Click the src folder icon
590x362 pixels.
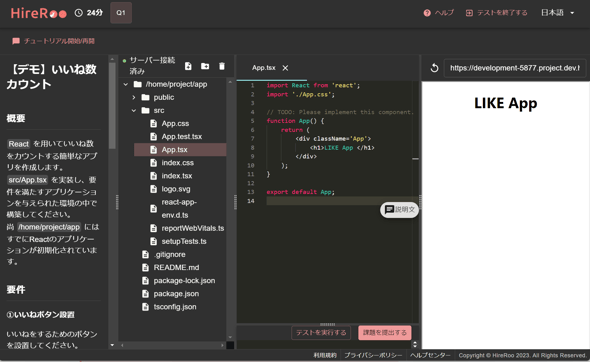click(145, 111)
